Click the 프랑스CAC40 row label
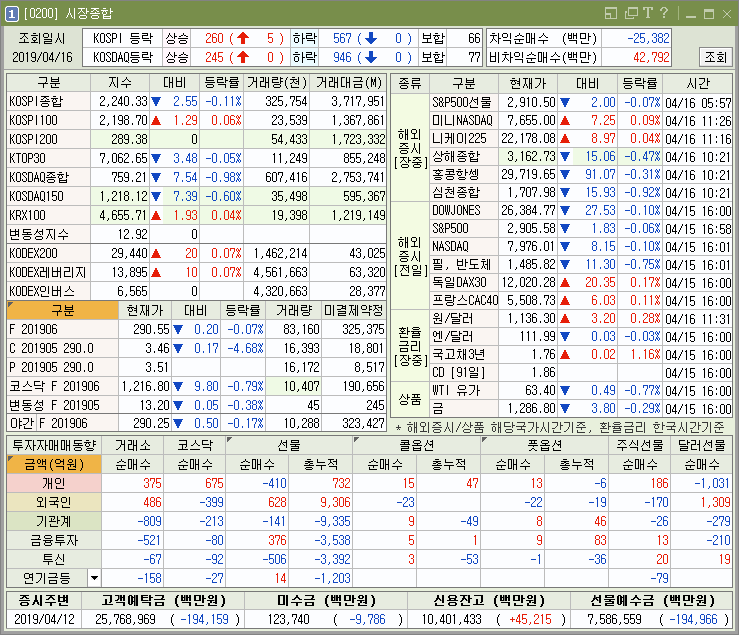The height and width of the screenshot is (635, 739). point(465,300)
